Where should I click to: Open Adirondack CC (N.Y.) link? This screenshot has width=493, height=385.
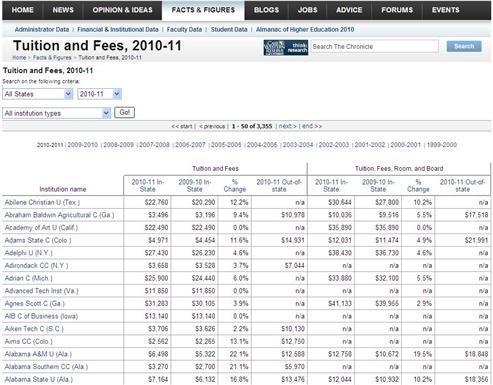pyautogui.click(x=36, y=266)
